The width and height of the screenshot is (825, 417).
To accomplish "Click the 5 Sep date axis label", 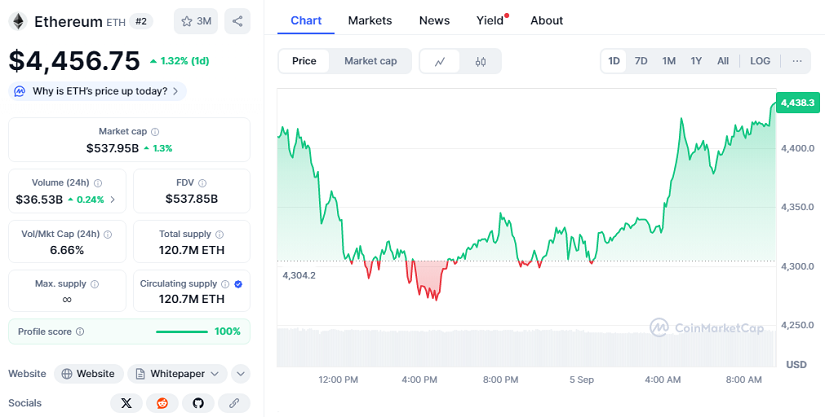I will [581, 380].
